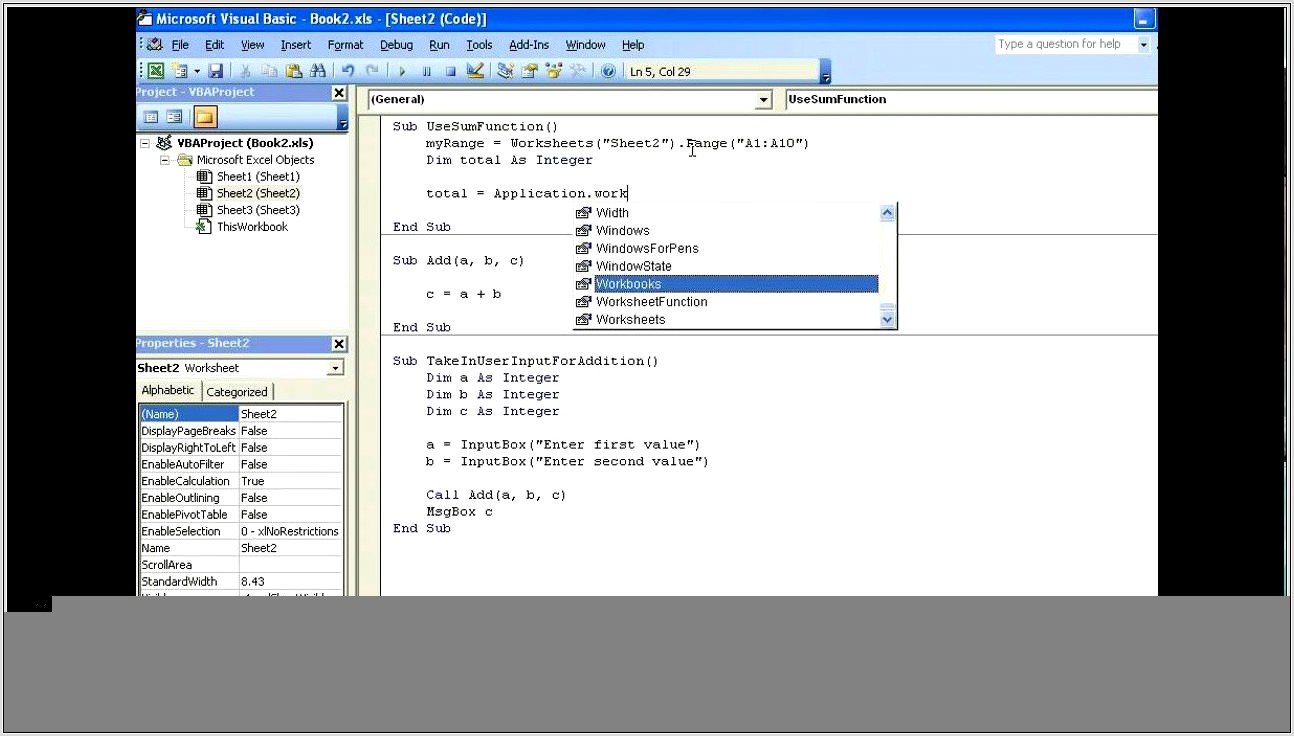Run the macro with the play icon
Image resolution: width=1294 pixels, height=736 pixels.
(402, 71)
